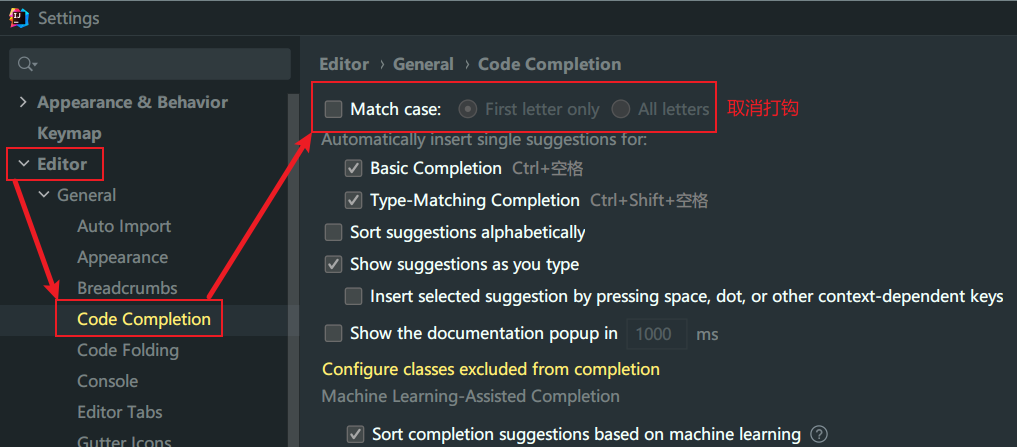
Task: Click the documentation popup delay field
Action: pos(657,334)
